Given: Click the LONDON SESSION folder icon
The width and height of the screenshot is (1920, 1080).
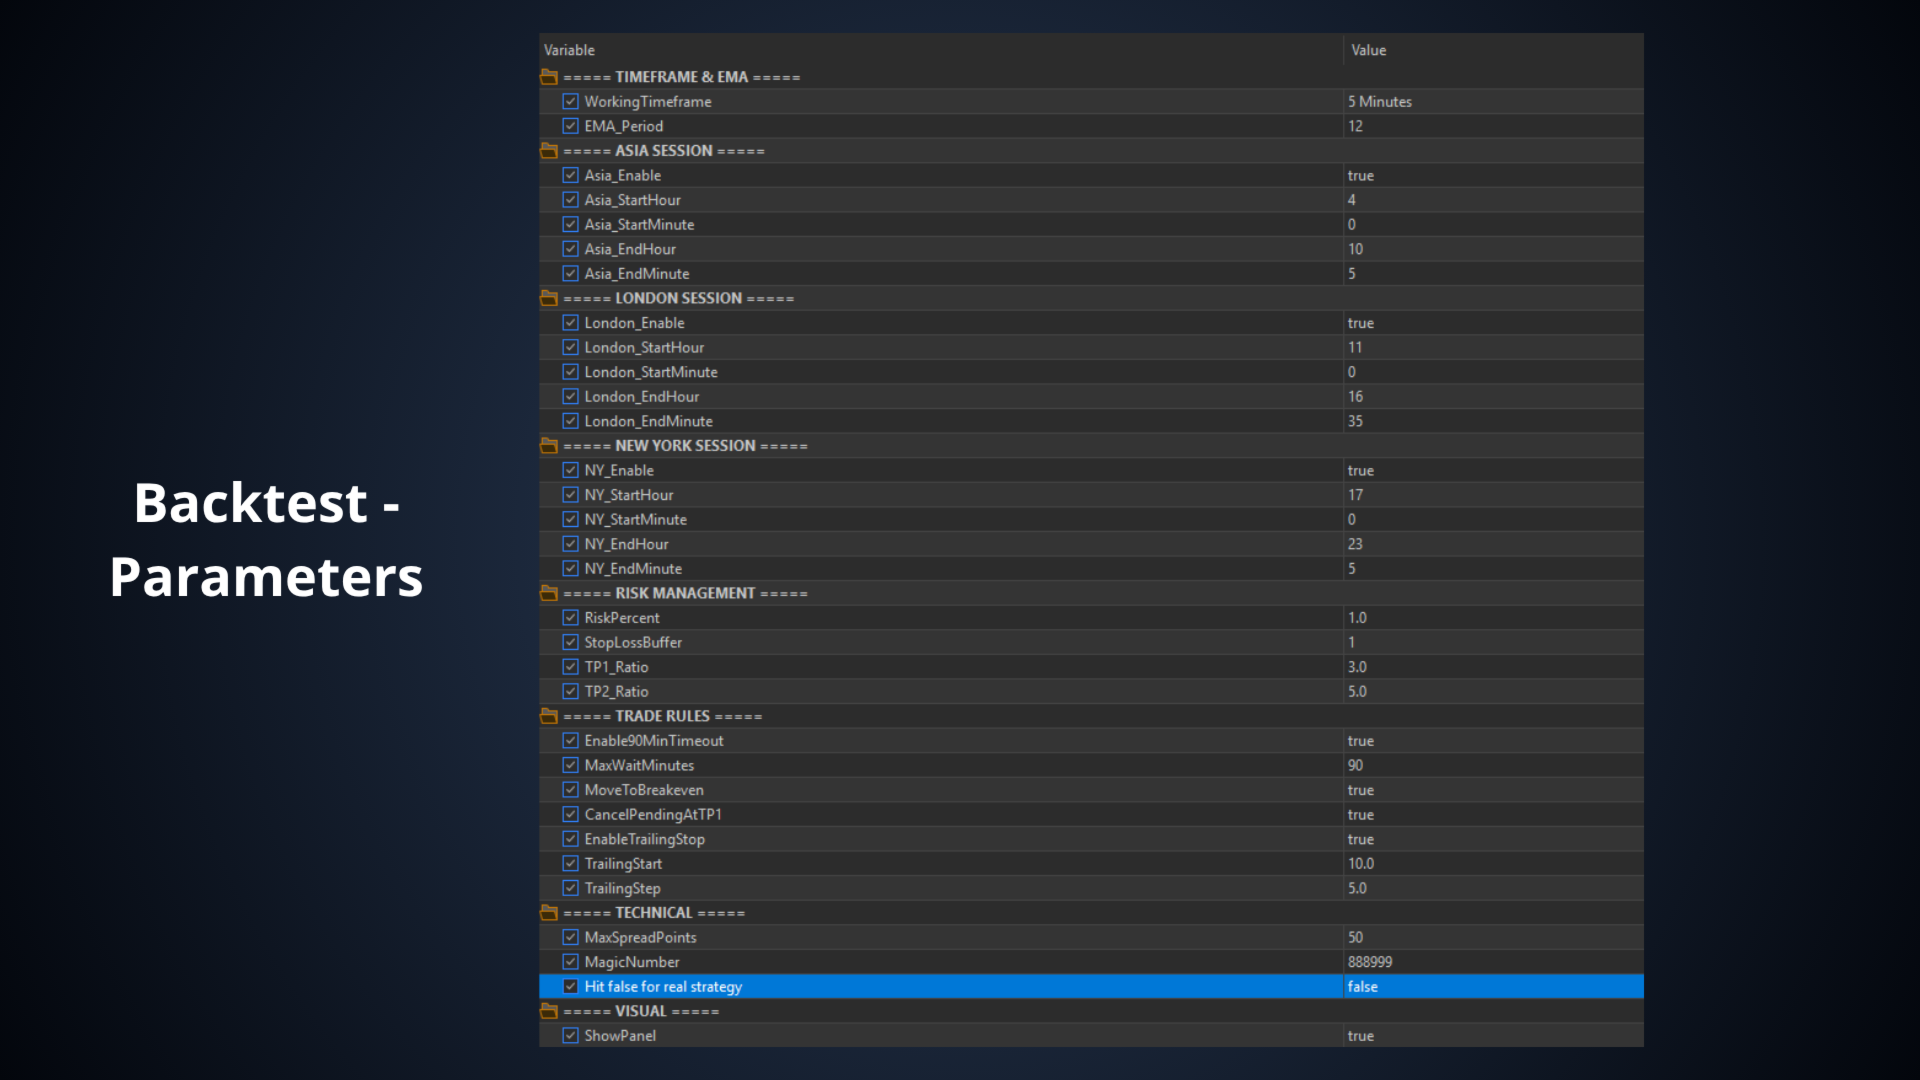Looking at the screenshot, I should [x=549, y=298].
